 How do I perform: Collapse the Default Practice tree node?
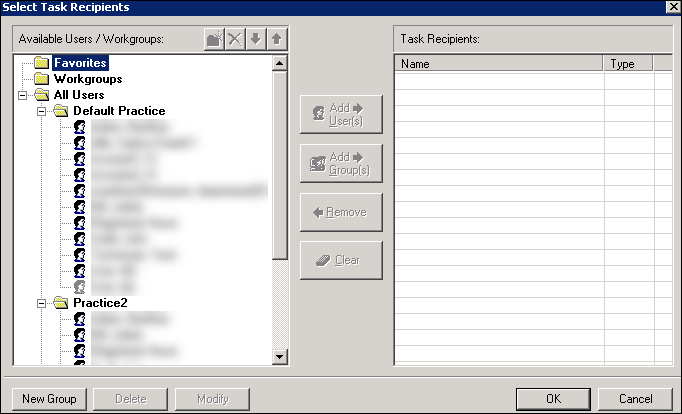coord(41,111)
